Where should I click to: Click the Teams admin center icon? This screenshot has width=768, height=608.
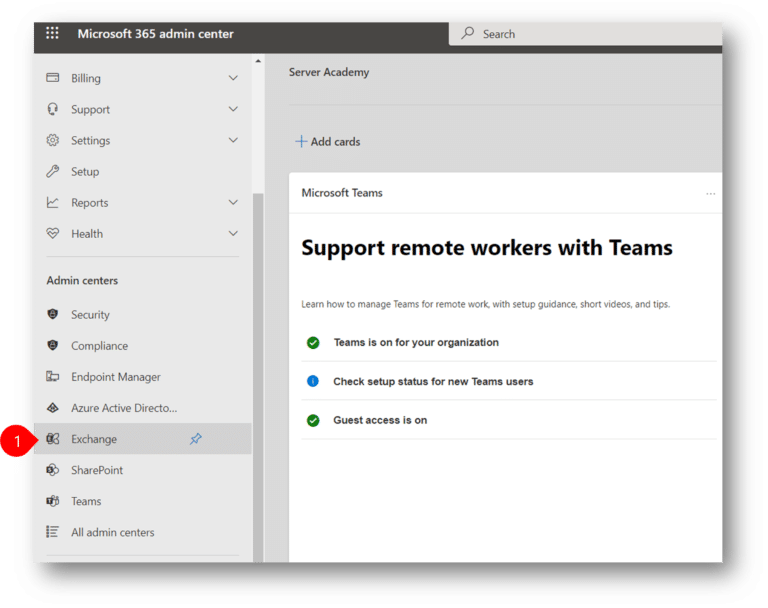[53, 501]
